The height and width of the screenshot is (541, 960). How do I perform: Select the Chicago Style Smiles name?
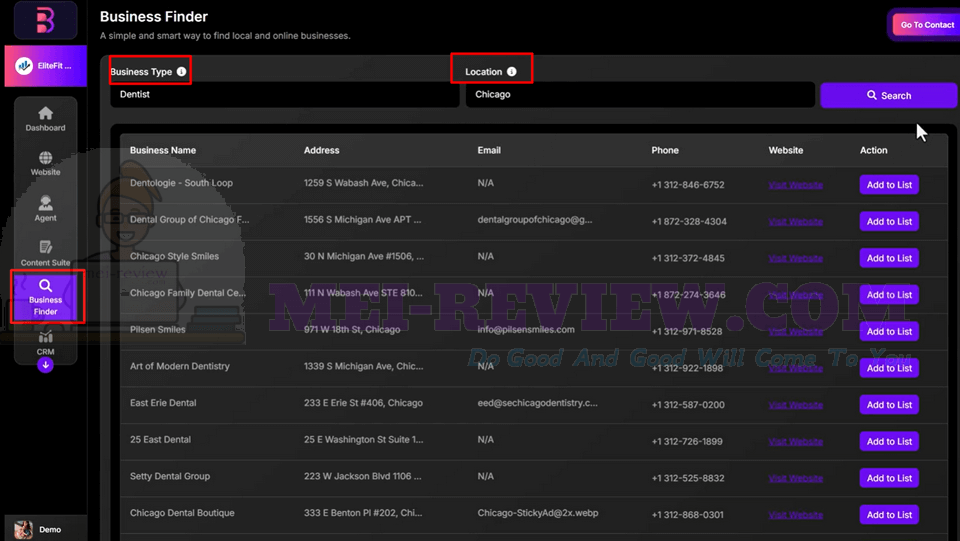[x=174, y=256]
